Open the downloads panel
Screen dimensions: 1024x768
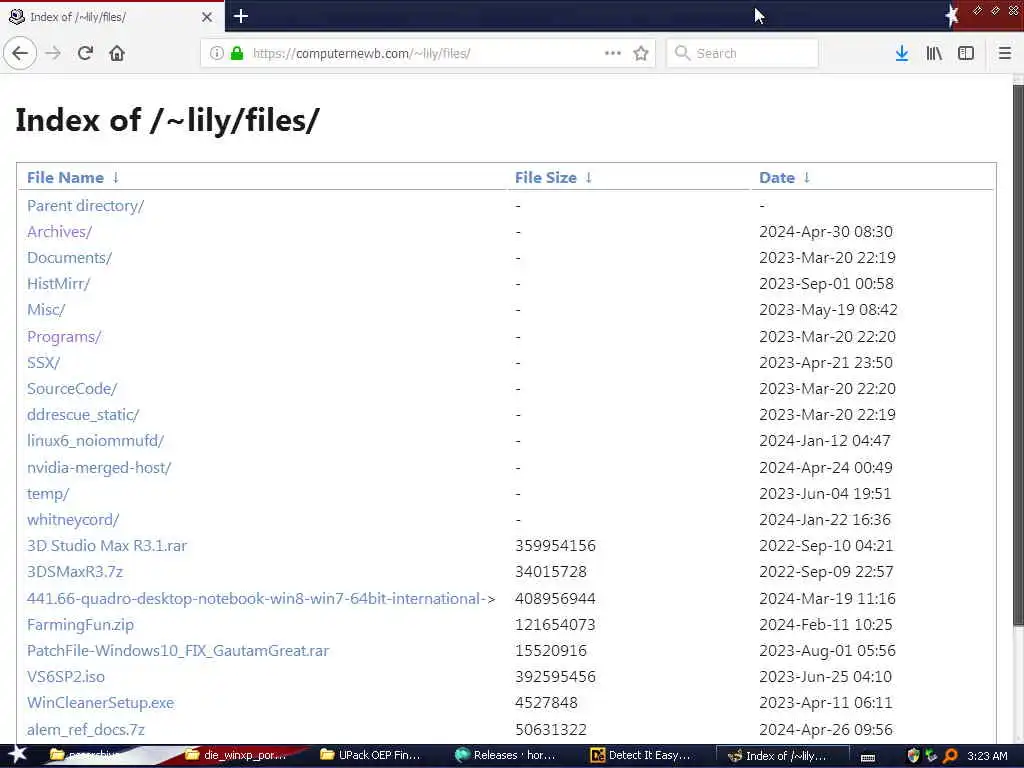(901, 53)
